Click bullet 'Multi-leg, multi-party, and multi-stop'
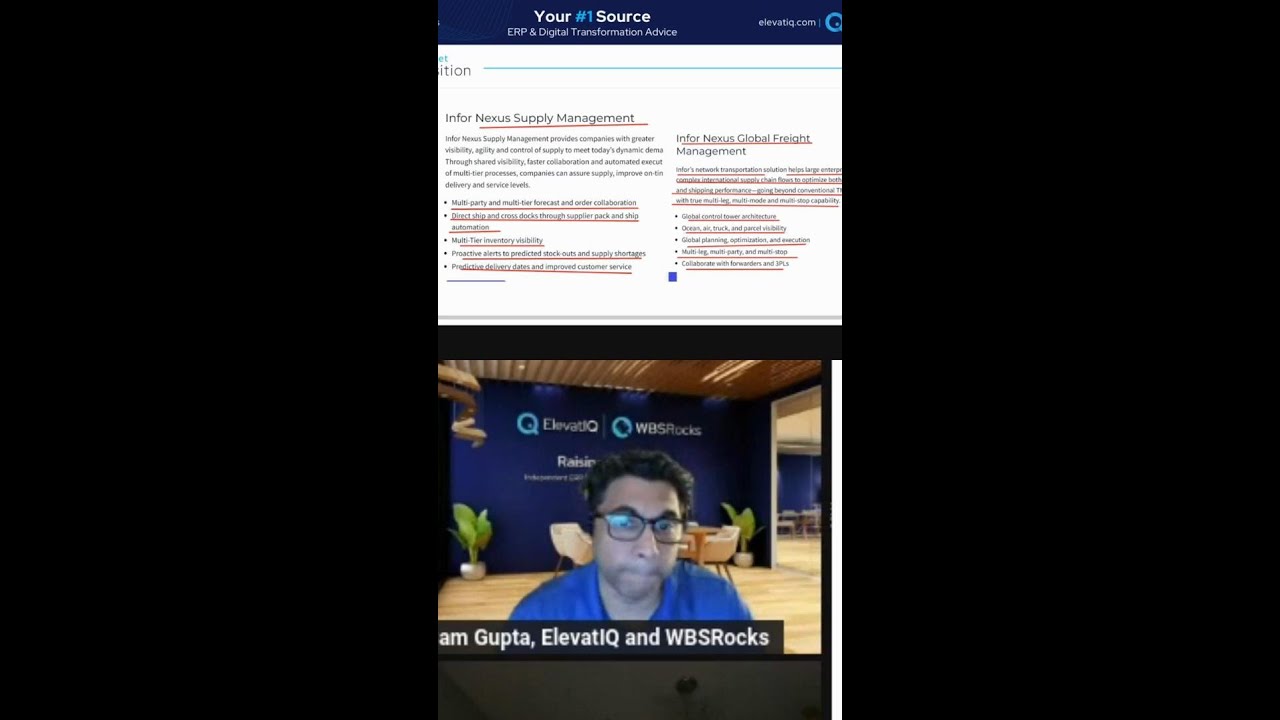1280x720 pixels. pyautogui.click(x=734, y=252)
